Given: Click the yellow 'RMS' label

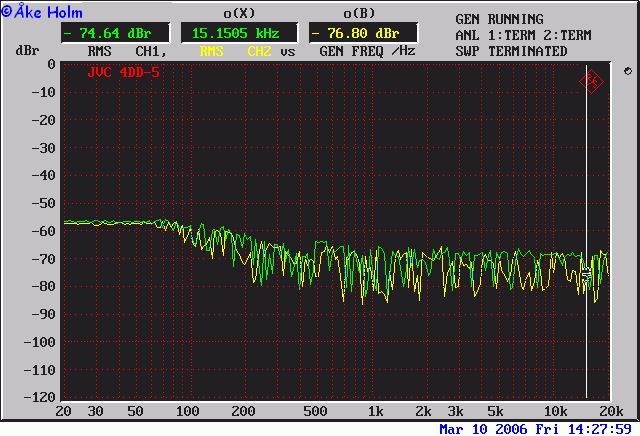Looking at the screenshot, I should (x=211, y=51).
